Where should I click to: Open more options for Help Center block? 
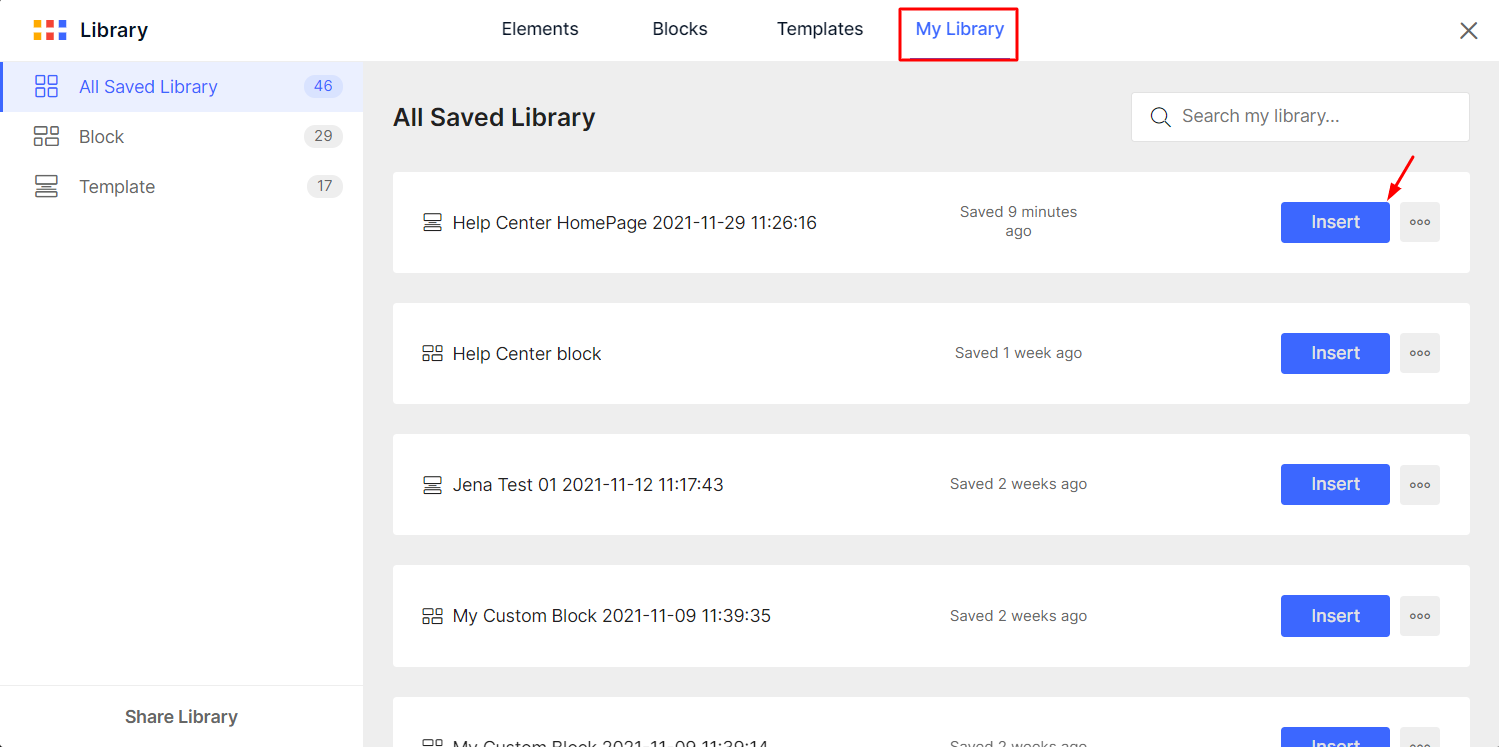(1420, 353)
